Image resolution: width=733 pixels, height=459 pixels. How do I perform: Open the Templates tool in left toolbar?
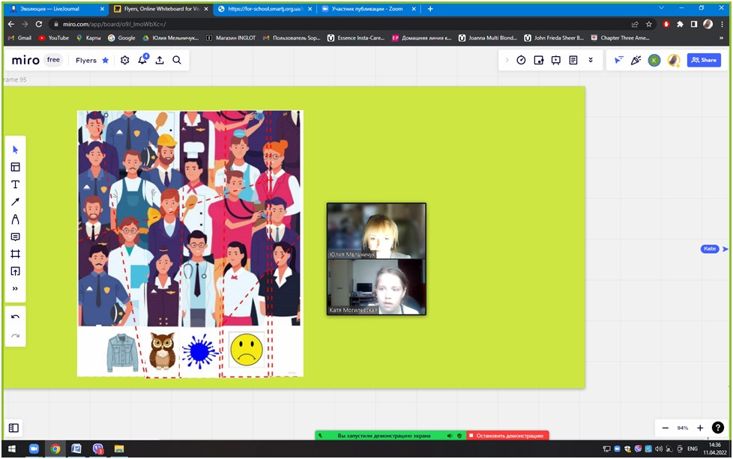coord(15,167)
